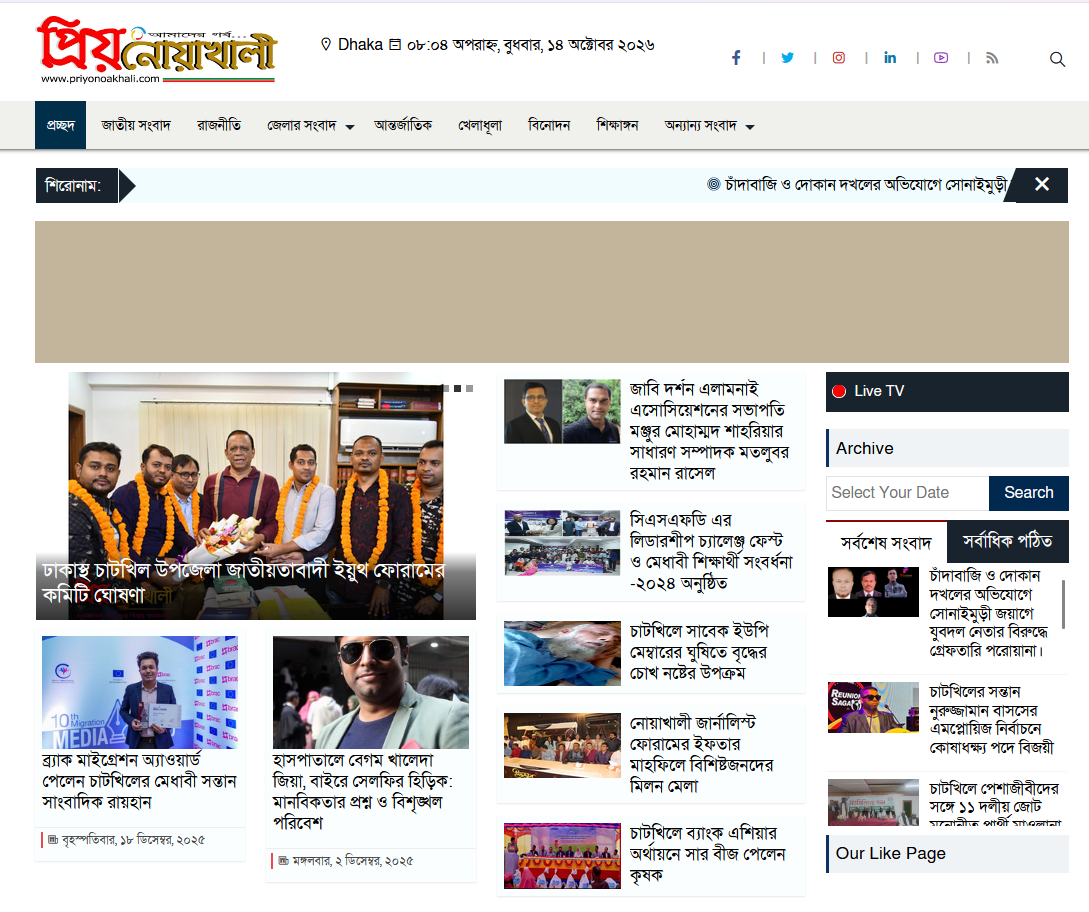Viewport: 1089px width, 912px height.
Task: Open sidebar পেশাজীবীদের সঙ্গে ১১ দলীয় headline
Action: [x=995, y=802]
